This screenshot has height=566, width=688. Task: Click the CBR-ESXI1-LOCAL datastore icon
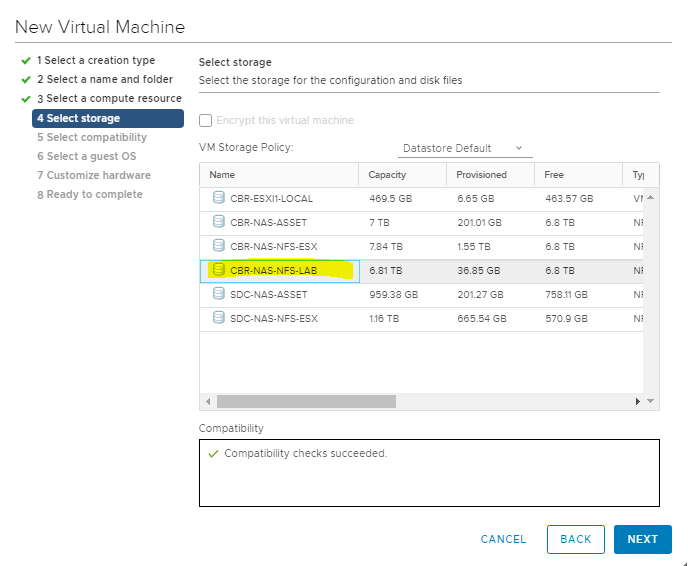tap(218, 197)
